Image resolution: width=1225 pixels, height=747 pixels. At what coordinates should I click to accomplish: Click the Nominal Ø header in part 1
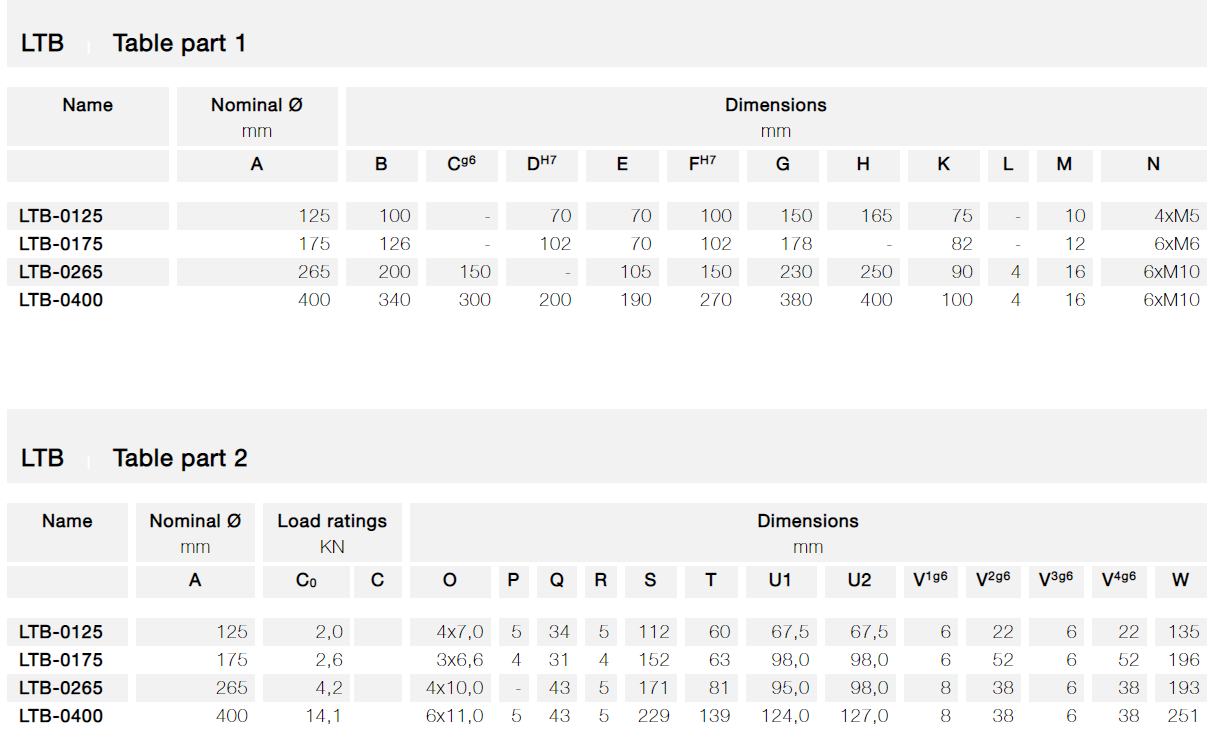257,117
